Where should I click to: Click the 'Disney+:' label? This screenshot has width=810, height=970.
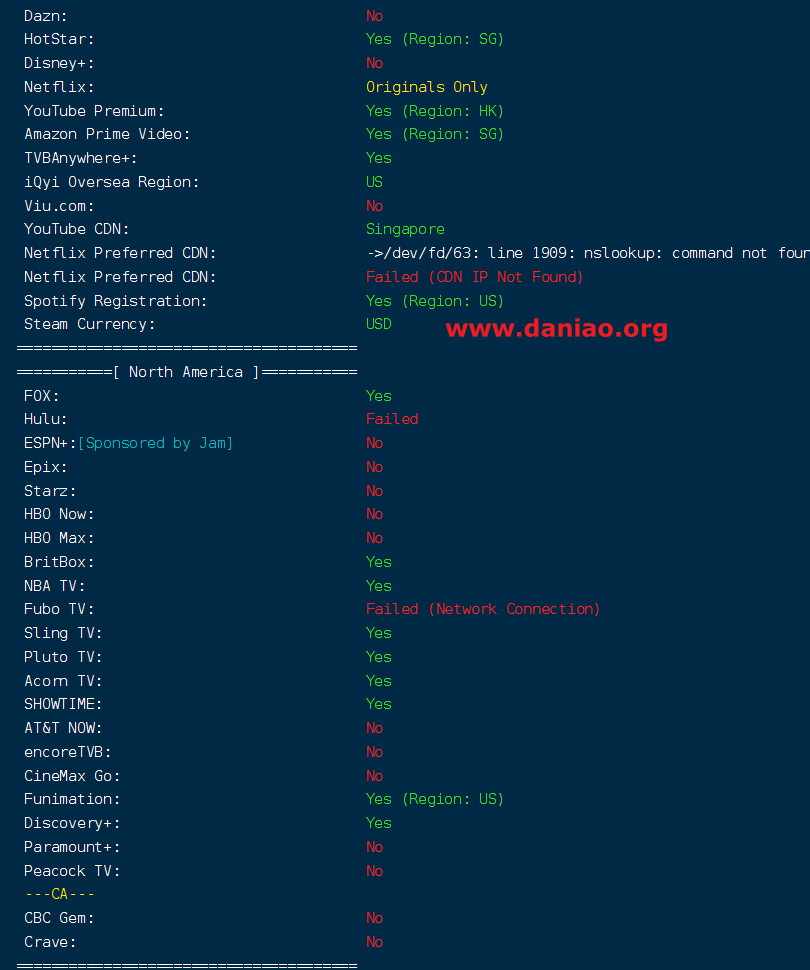[59, 63]
